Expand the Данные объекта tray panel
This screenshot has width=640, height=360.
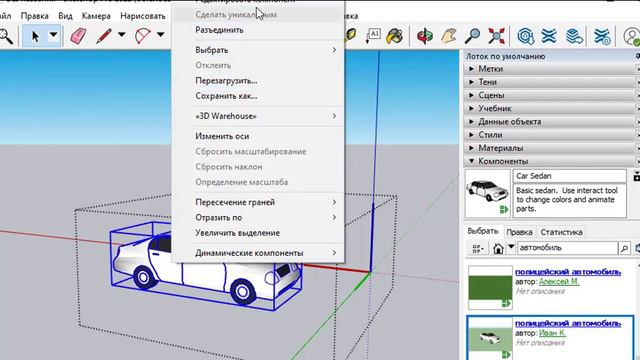(551, 122)
